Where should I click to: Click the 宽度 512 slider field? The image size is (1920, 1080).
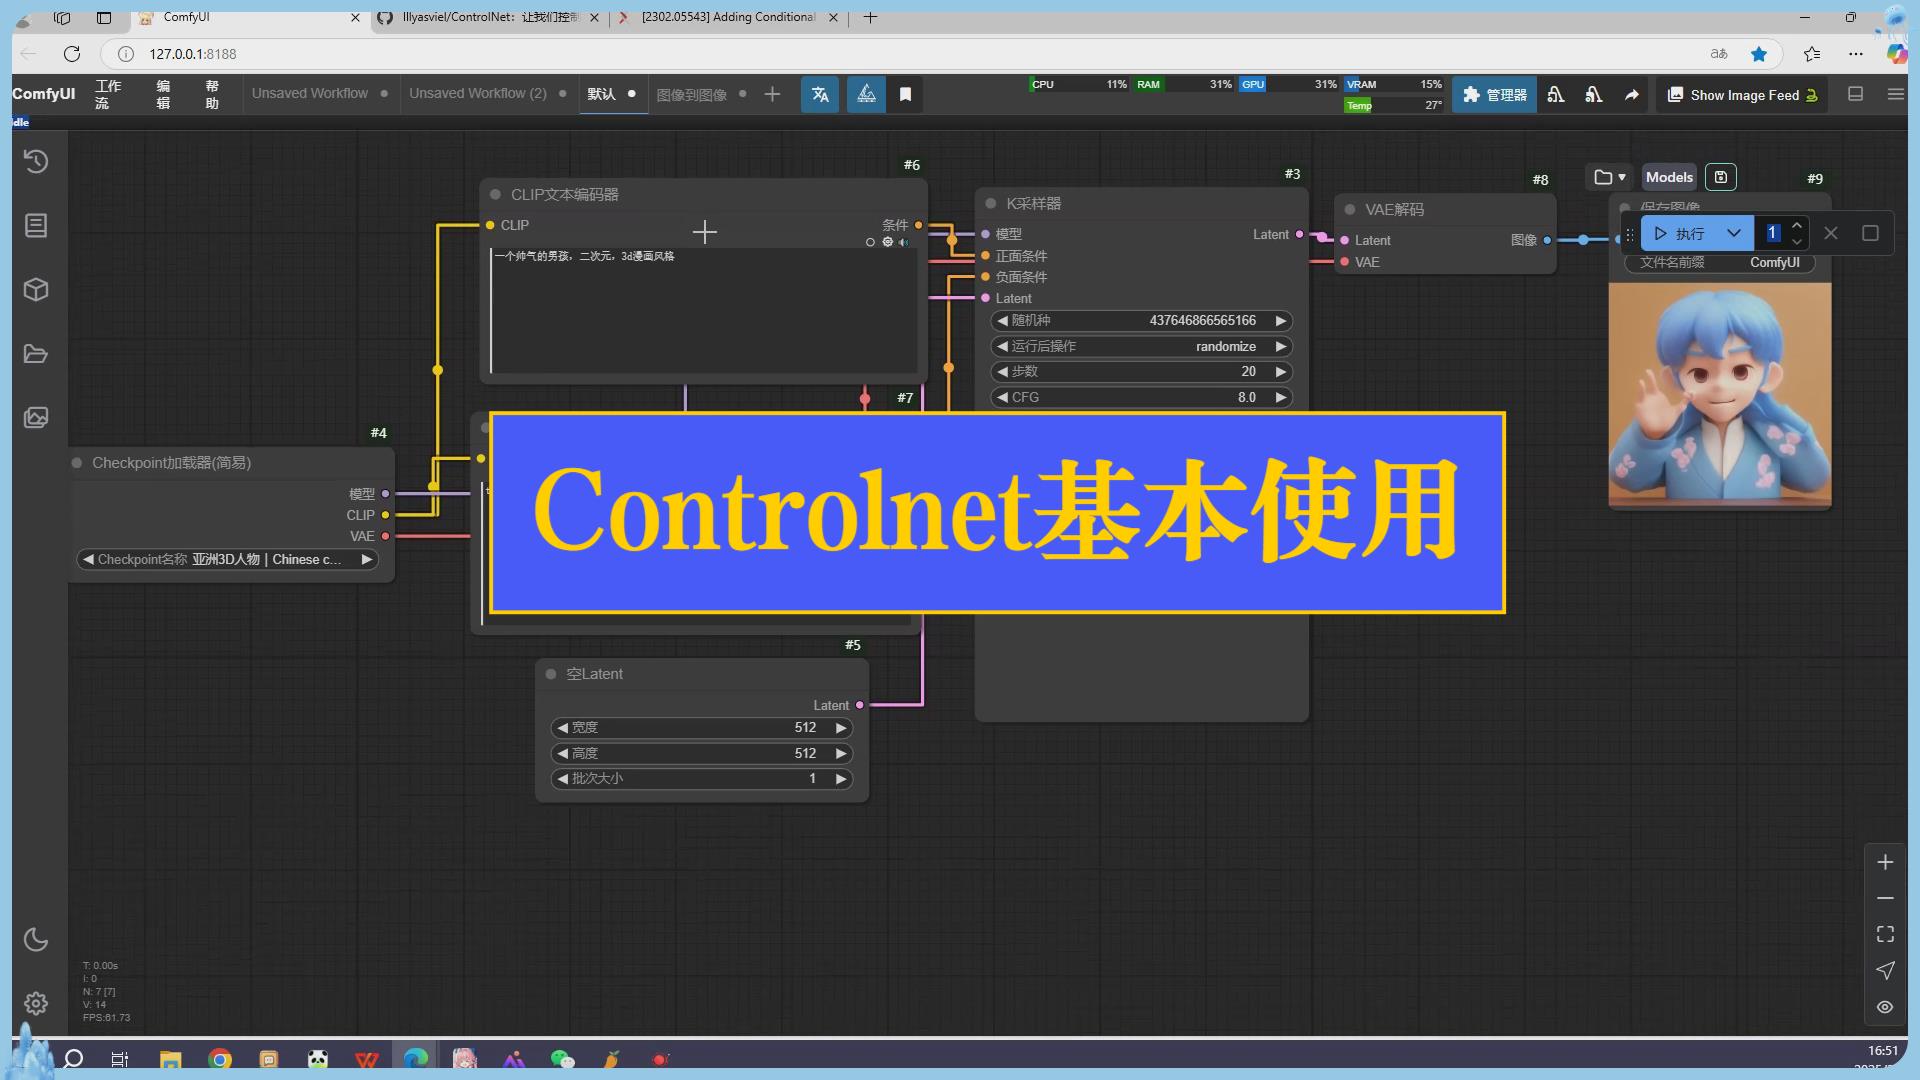(x=701, y=727)
